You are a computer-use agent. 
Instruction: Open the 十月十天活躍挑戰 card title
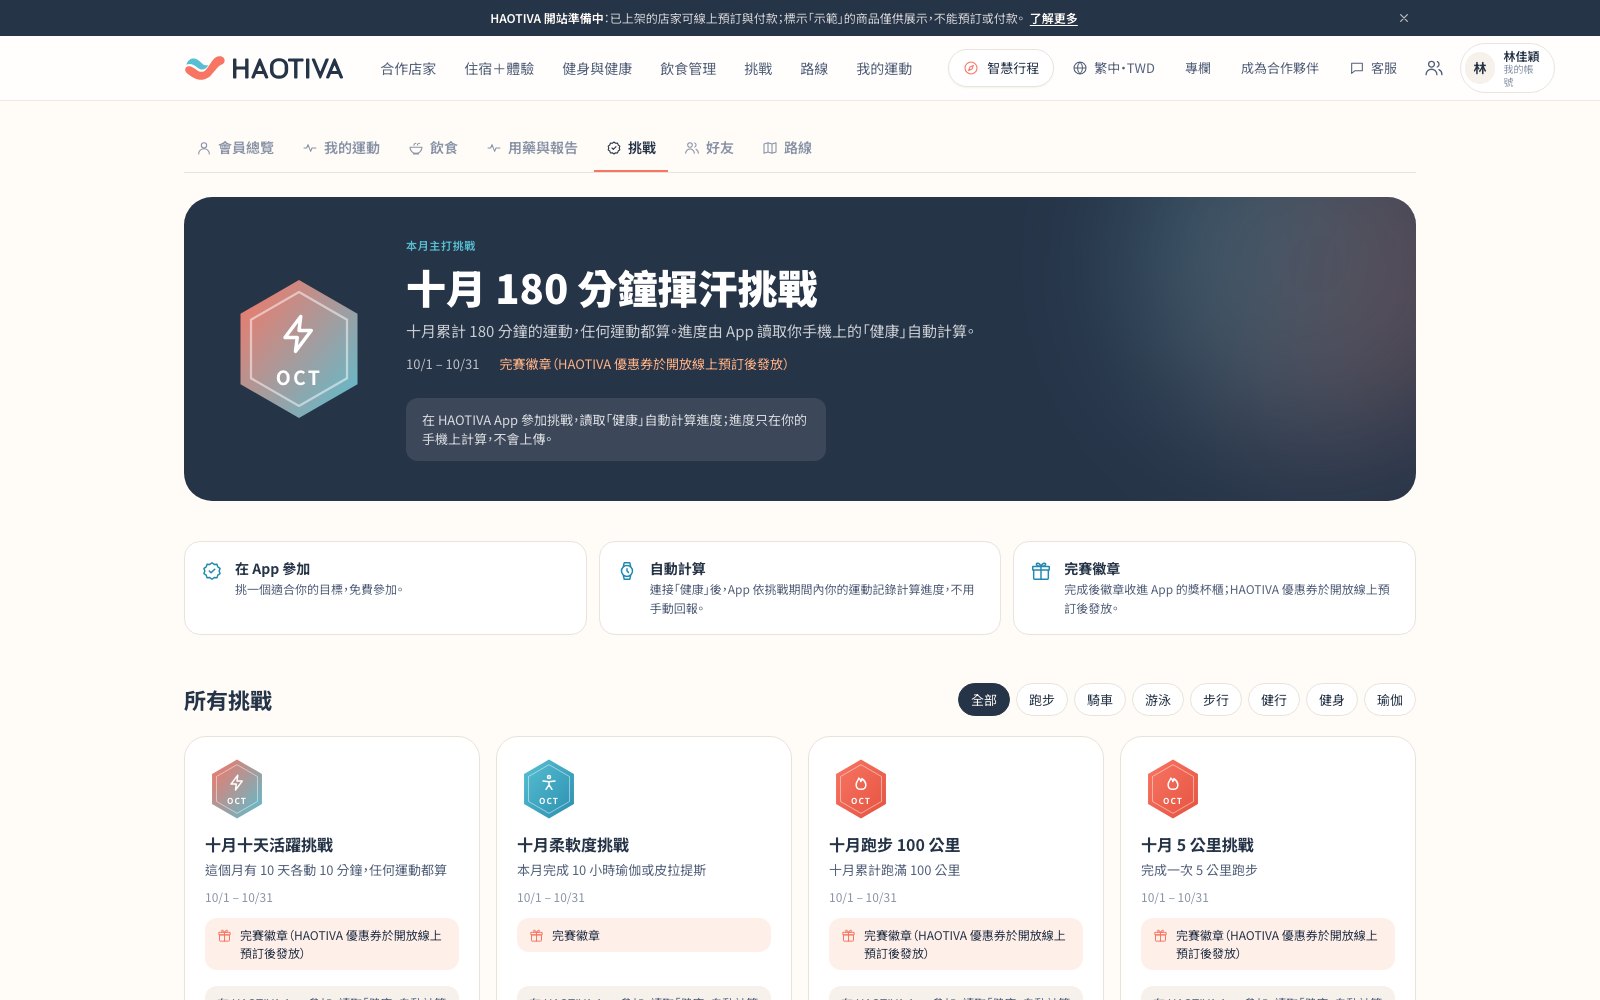click(269, 845)
